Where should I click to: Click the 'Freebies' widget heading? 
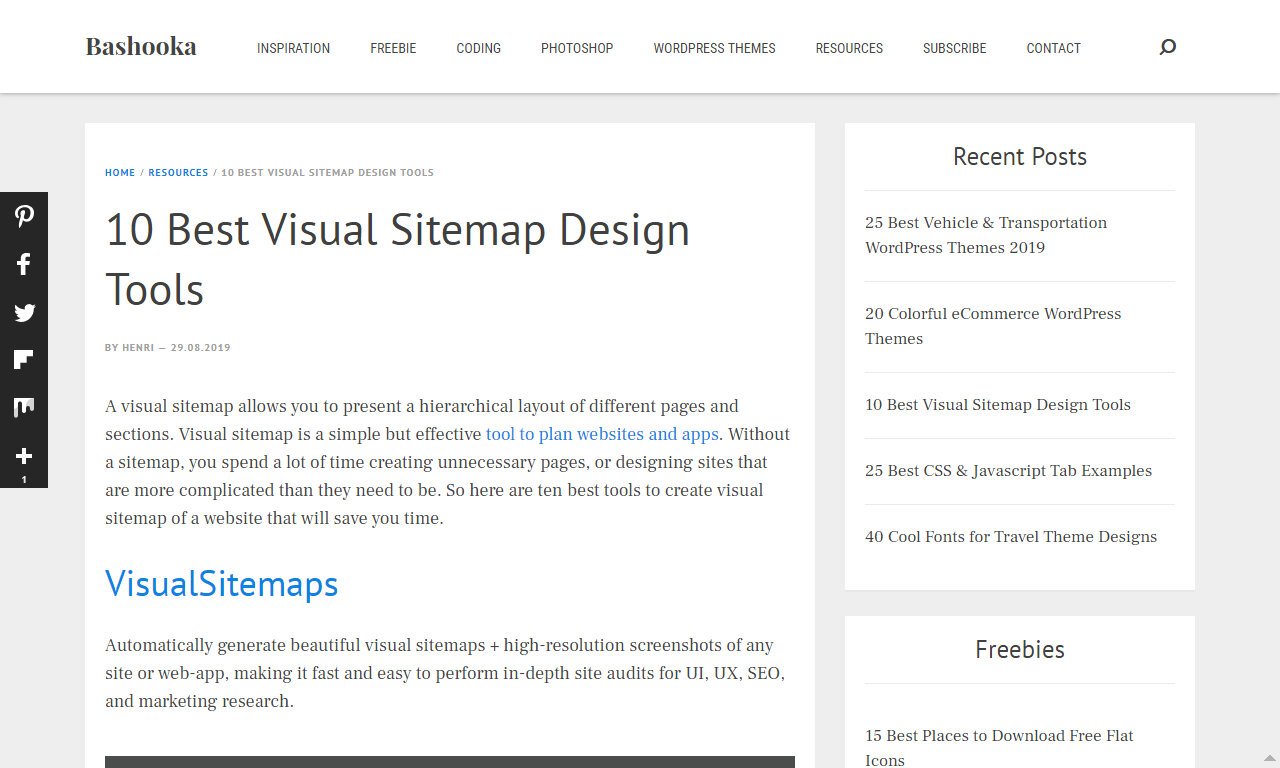coord(1020,649)
